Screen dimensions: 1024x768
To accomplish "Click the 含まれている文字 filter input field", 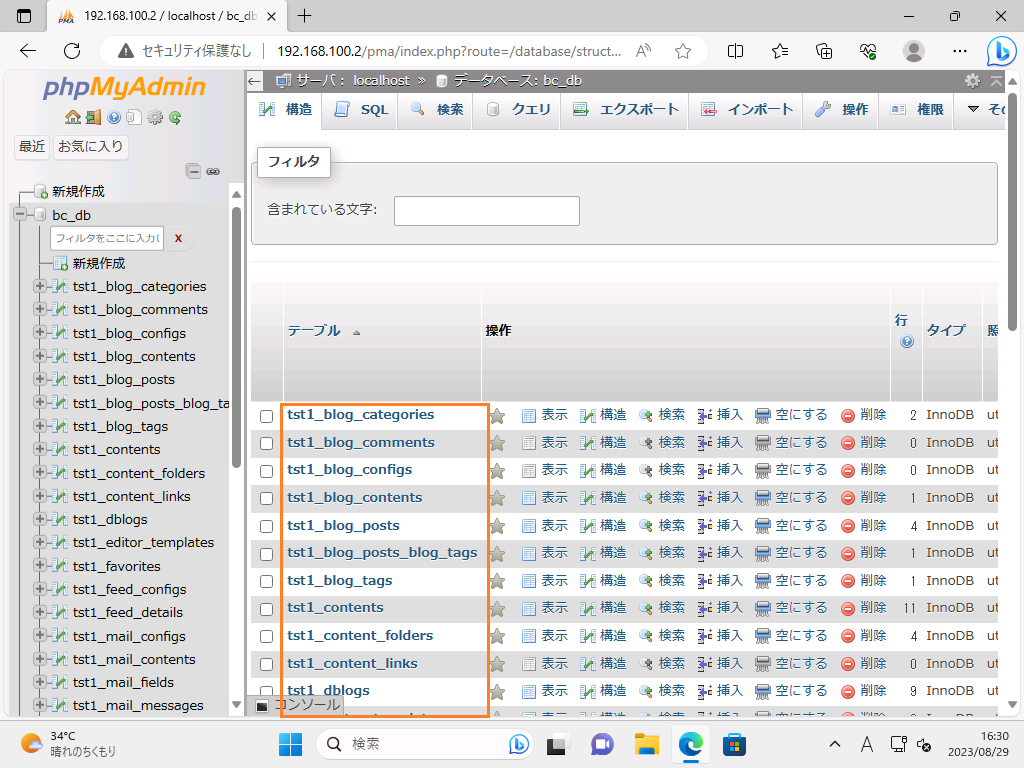I will coord(486,211).
